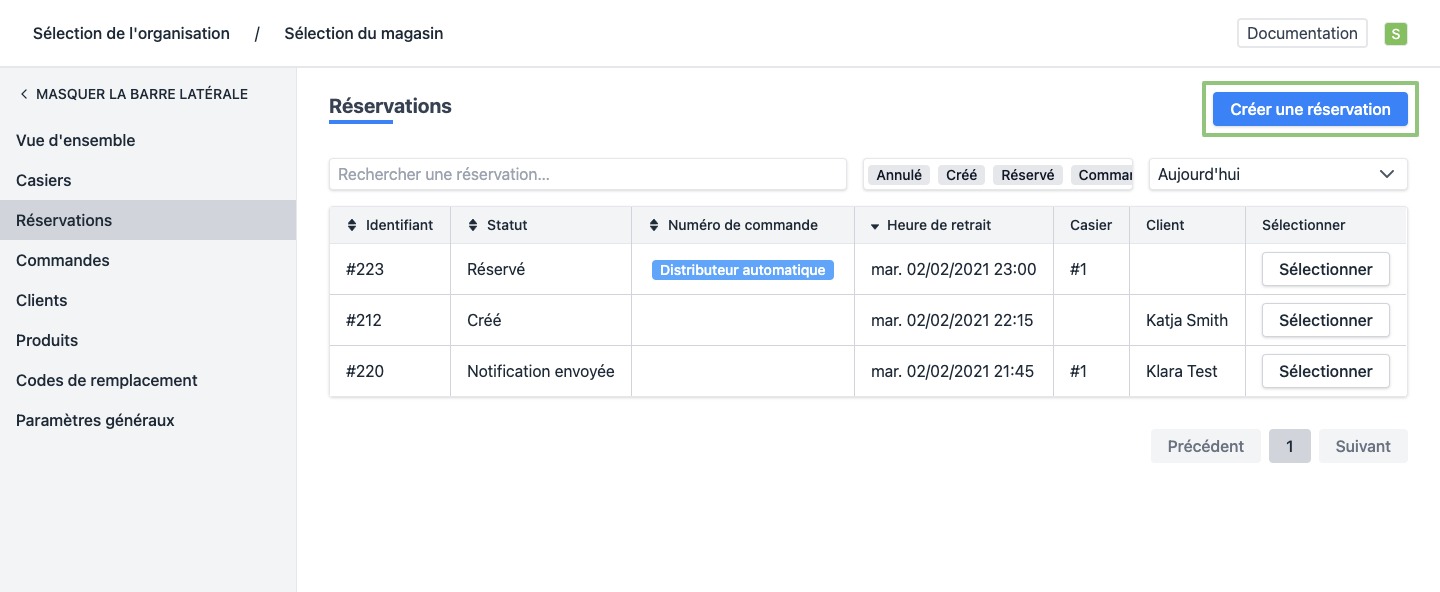Open the Documentation link
The height and width of the screenshot is (592, 1440).
(1302, 34)
